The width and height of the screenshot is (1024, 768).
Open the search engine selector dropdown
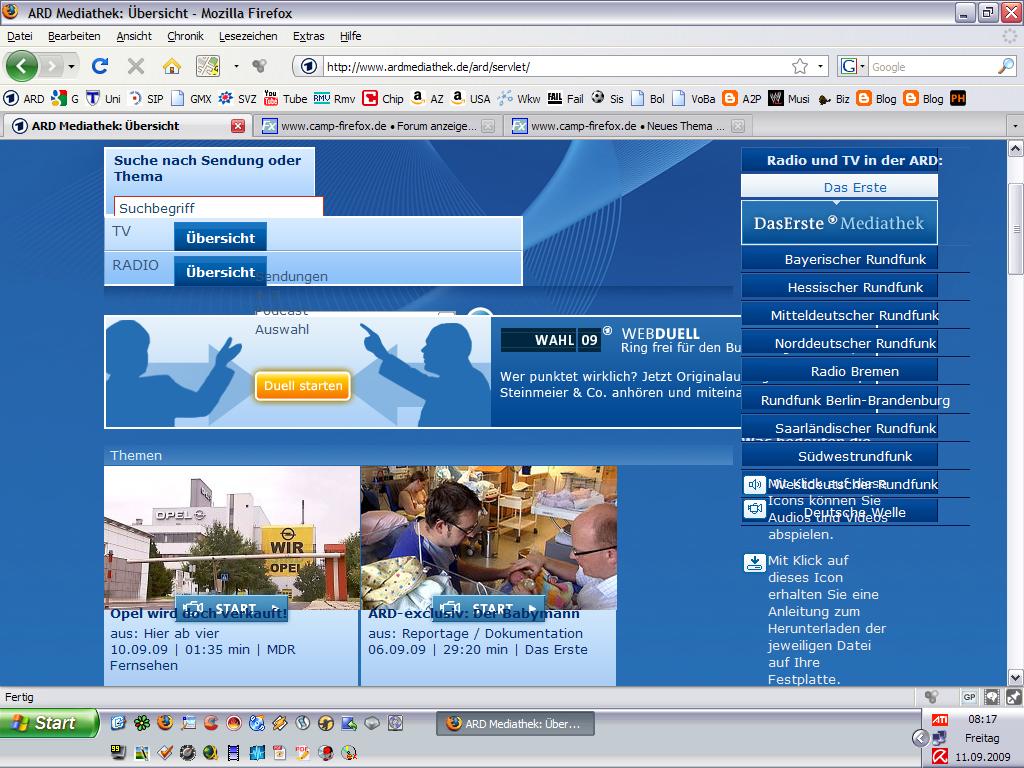pos(852,66)
